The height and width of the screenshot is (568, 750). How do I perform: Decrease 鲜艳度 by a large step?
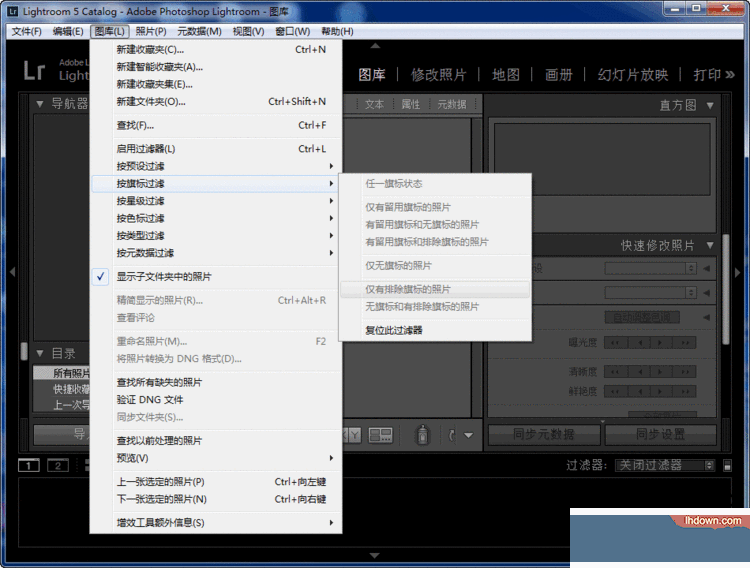(x=616, y=391)
